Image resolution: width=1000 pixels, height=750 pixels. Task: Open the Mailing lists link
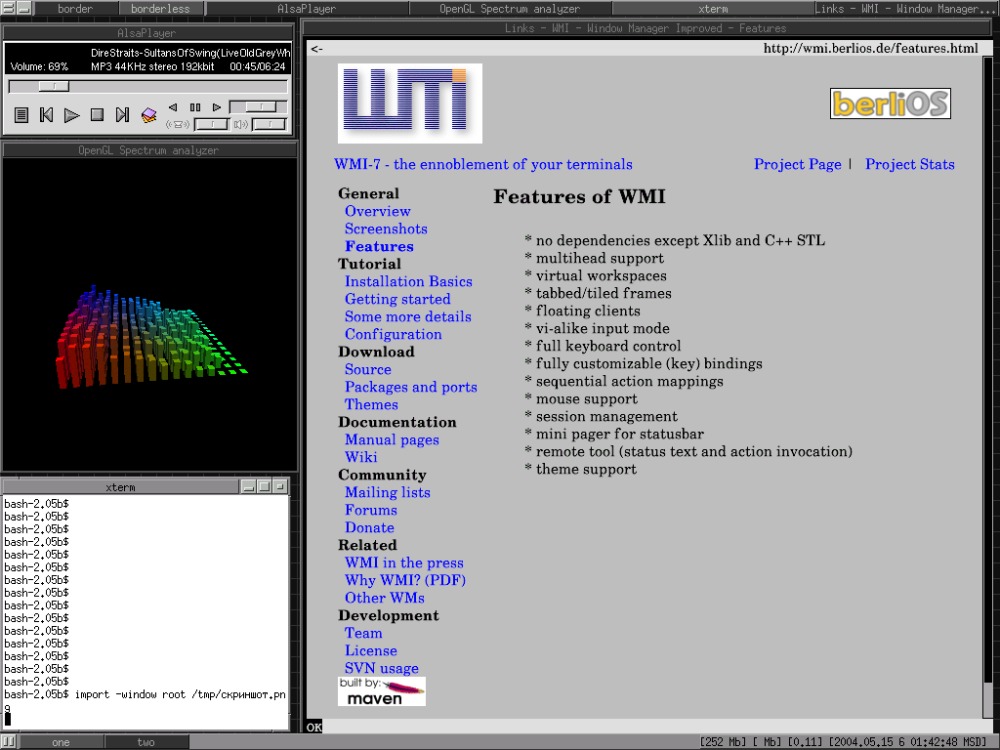coord(387,492)
